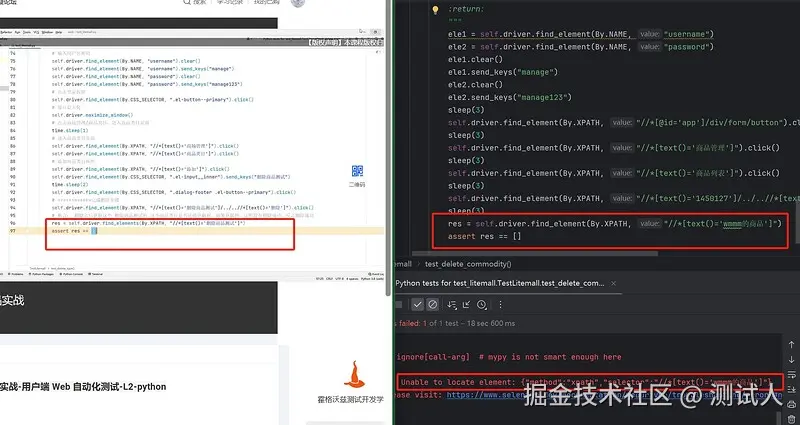Open test history clock dropdown
The image size is (800, 425).
pos(482,305)
